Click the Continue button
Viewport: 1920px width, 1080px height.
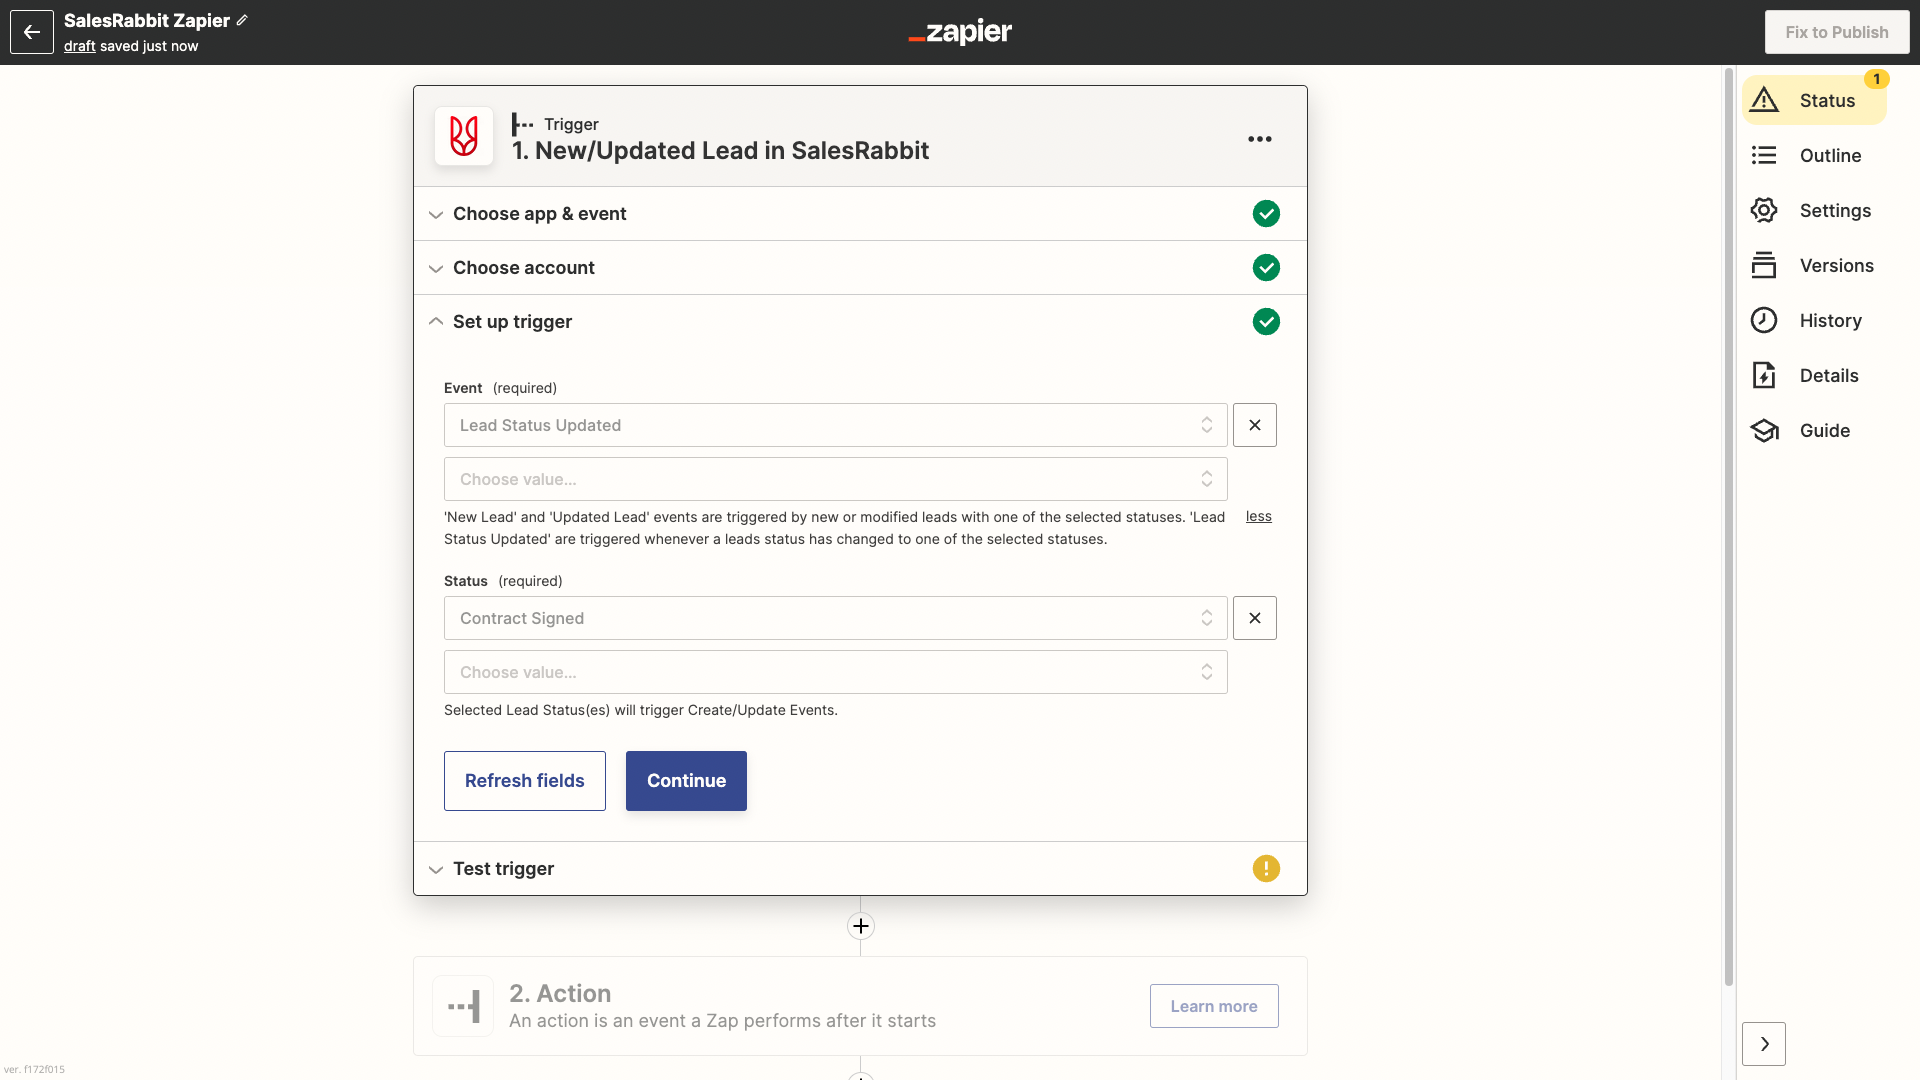point(686,781)
